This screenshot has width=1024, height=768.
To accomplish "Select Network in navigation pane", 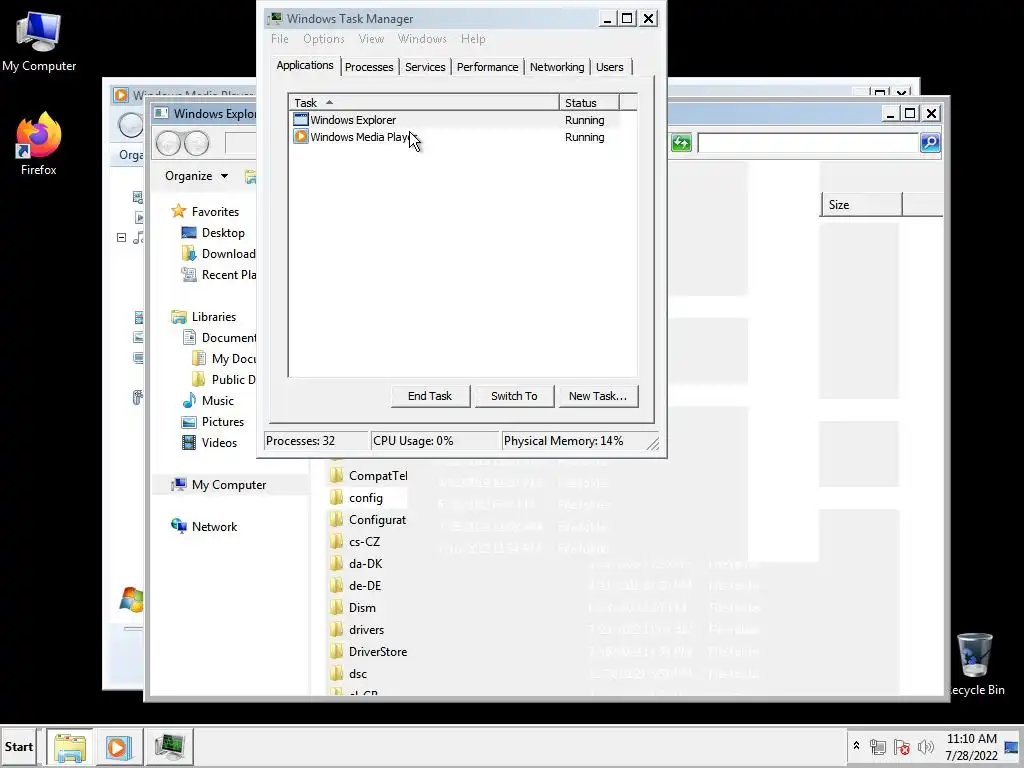I will click(x=204, y=526).
